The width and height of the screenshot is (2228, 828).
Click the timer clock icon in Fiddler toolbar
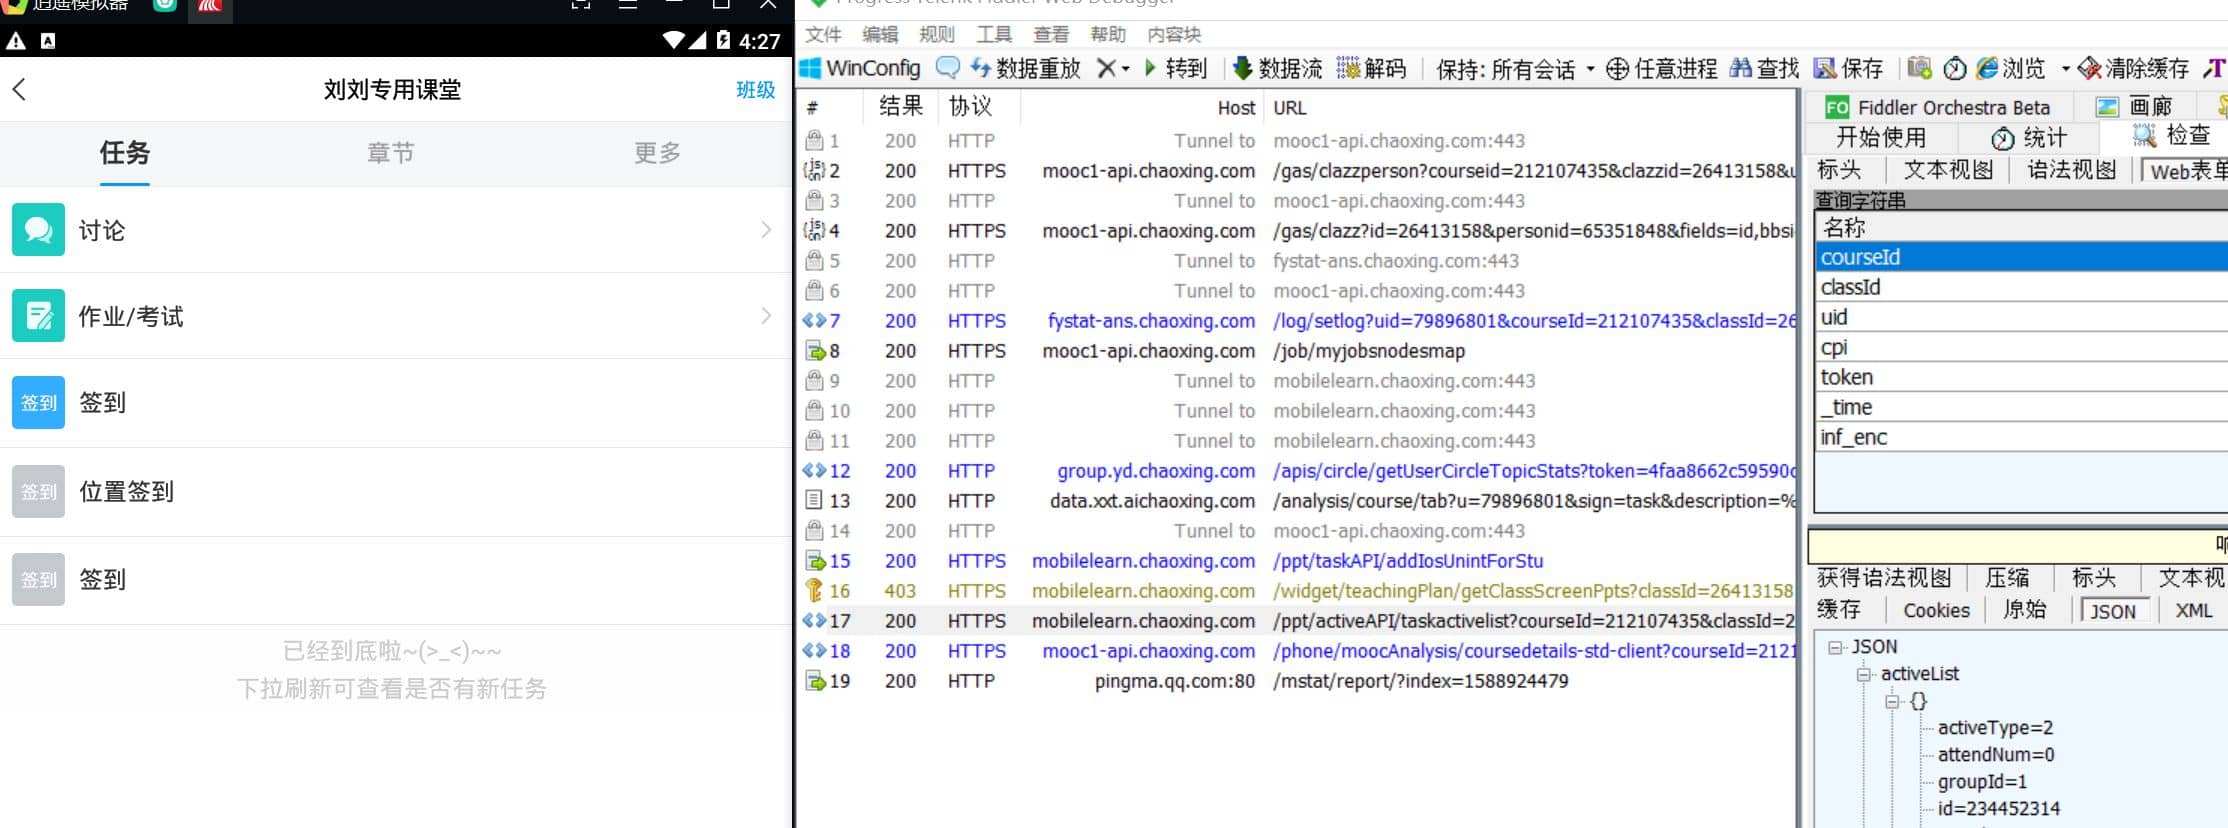click(x=1954, y=68)
